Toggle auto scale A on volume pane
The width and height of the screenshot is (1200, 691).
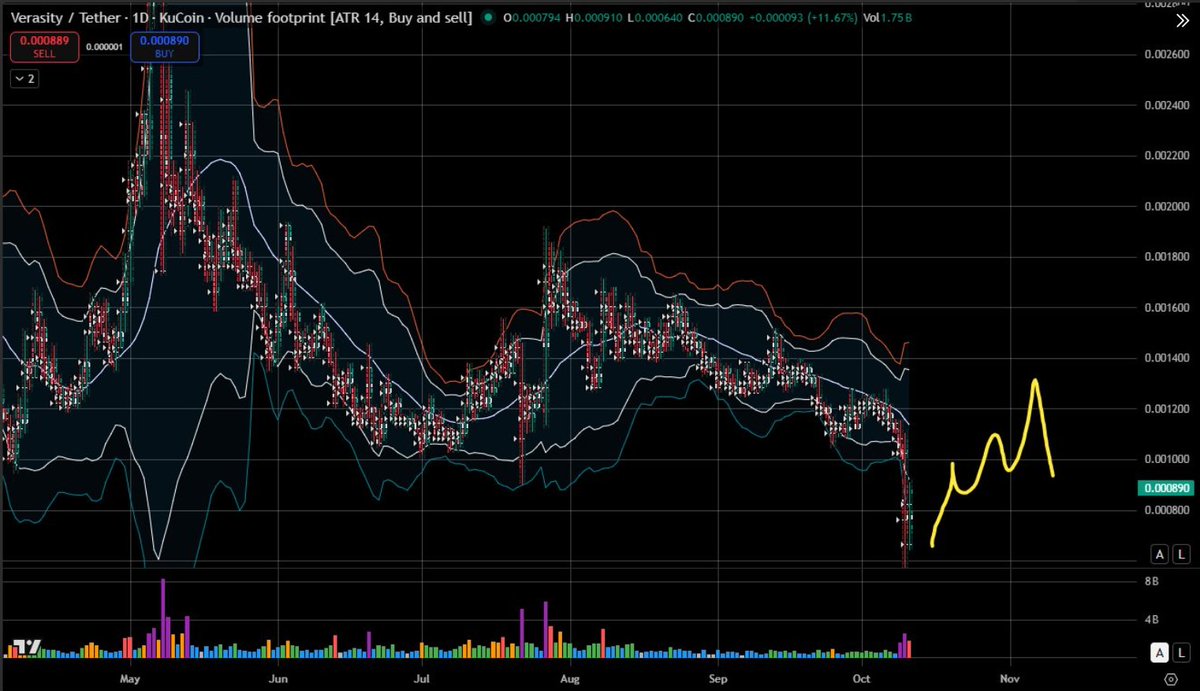pyautogui.click(x=1159, y=652)
